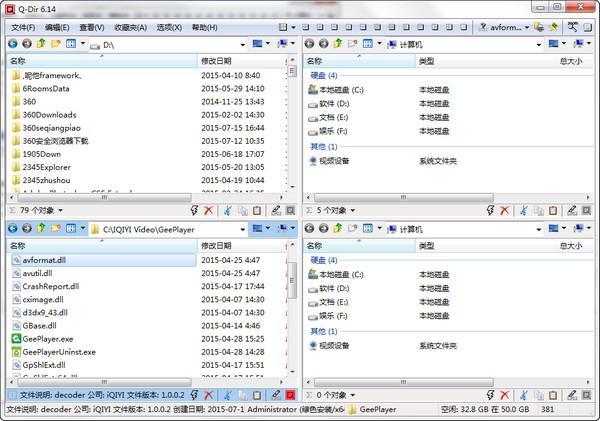This screenshot has height=421, width=600.
Task: Click red delete X in 0 个对象 bar
Action: click(x=505, y=395)
